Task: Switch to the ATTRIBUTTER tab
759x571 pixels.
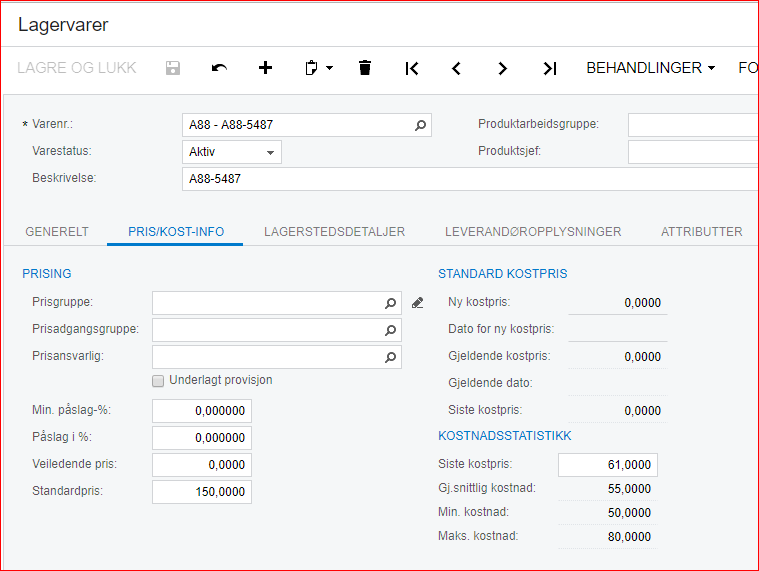Action: coord(701,232)
